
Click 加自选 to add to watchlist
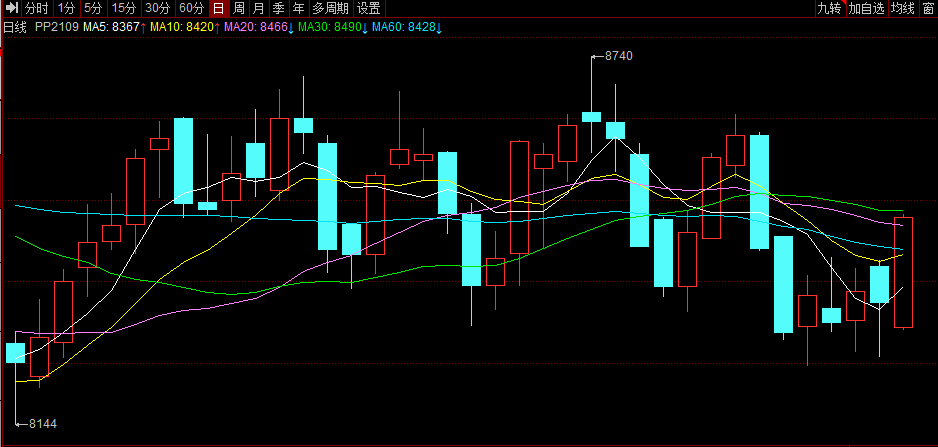click(867, 8)
